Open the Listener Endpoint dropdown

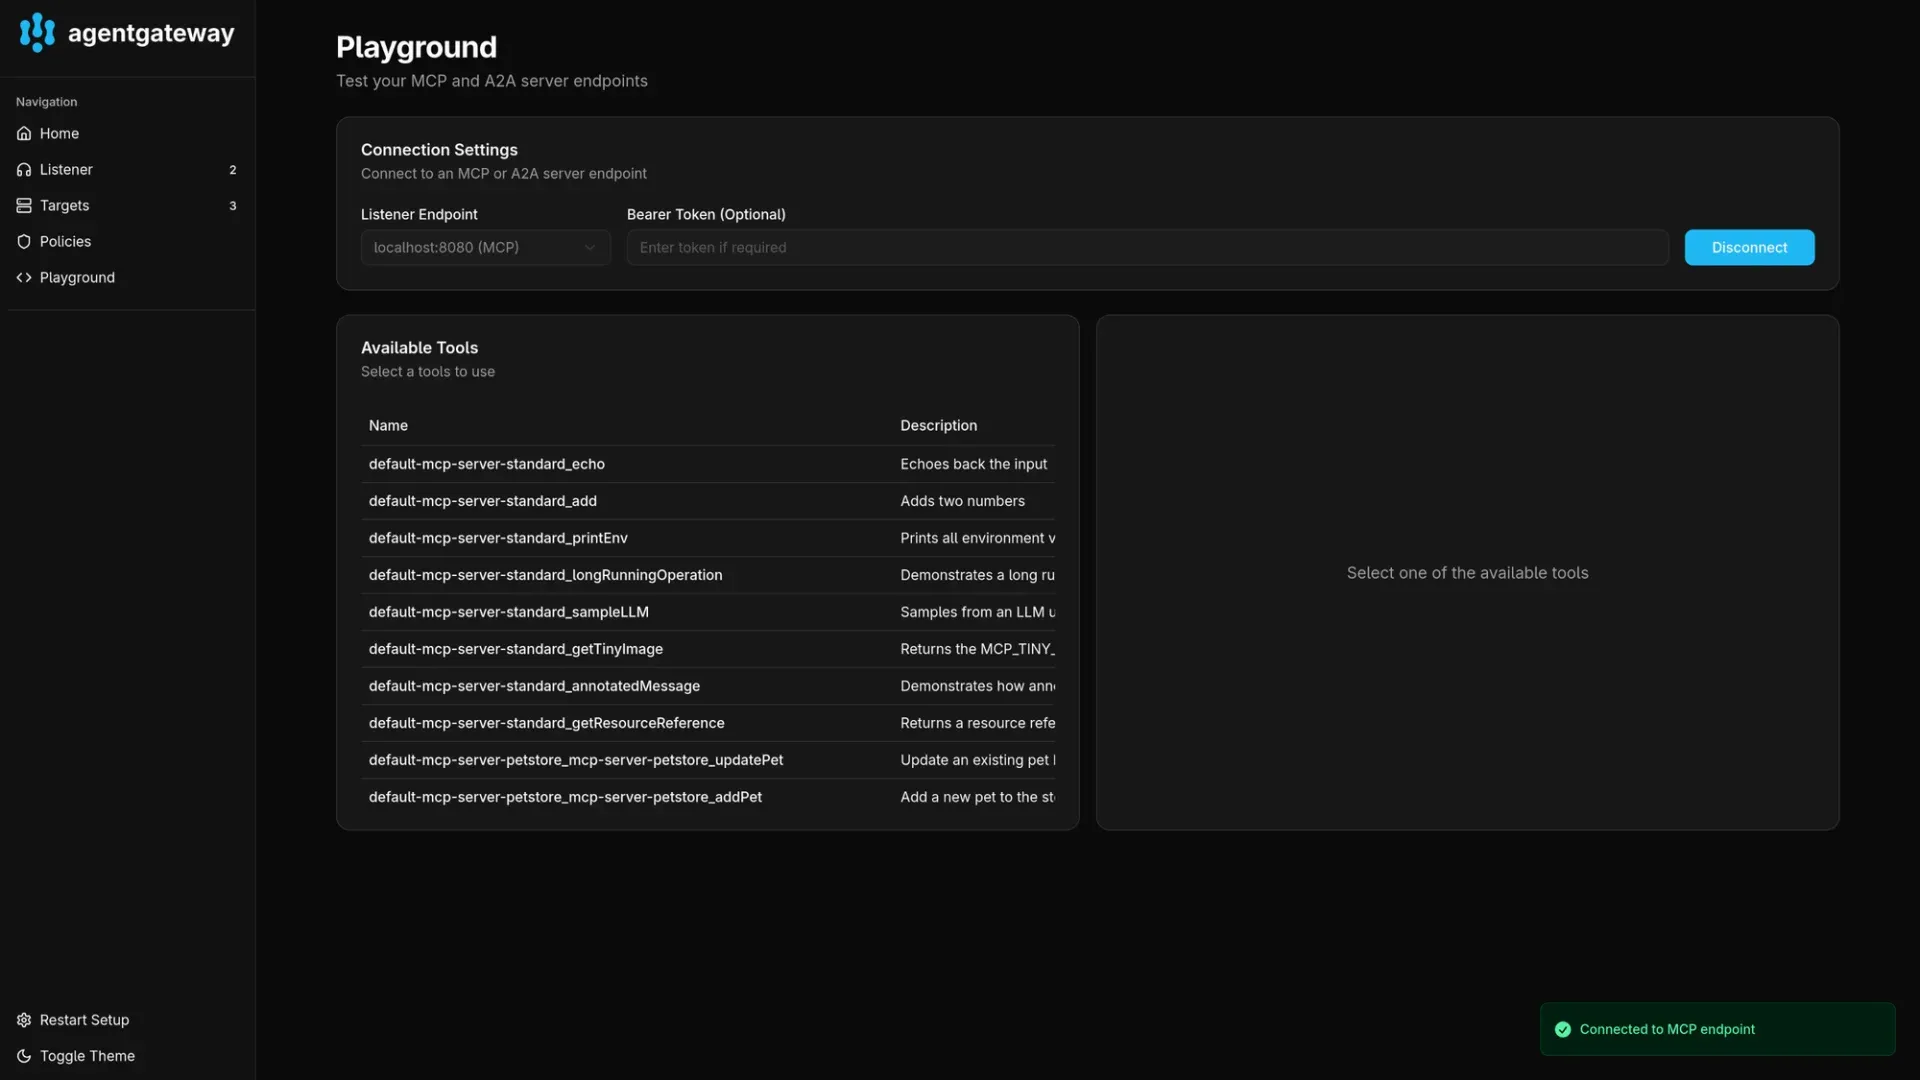pyautogui.click(x=485, y=247)
